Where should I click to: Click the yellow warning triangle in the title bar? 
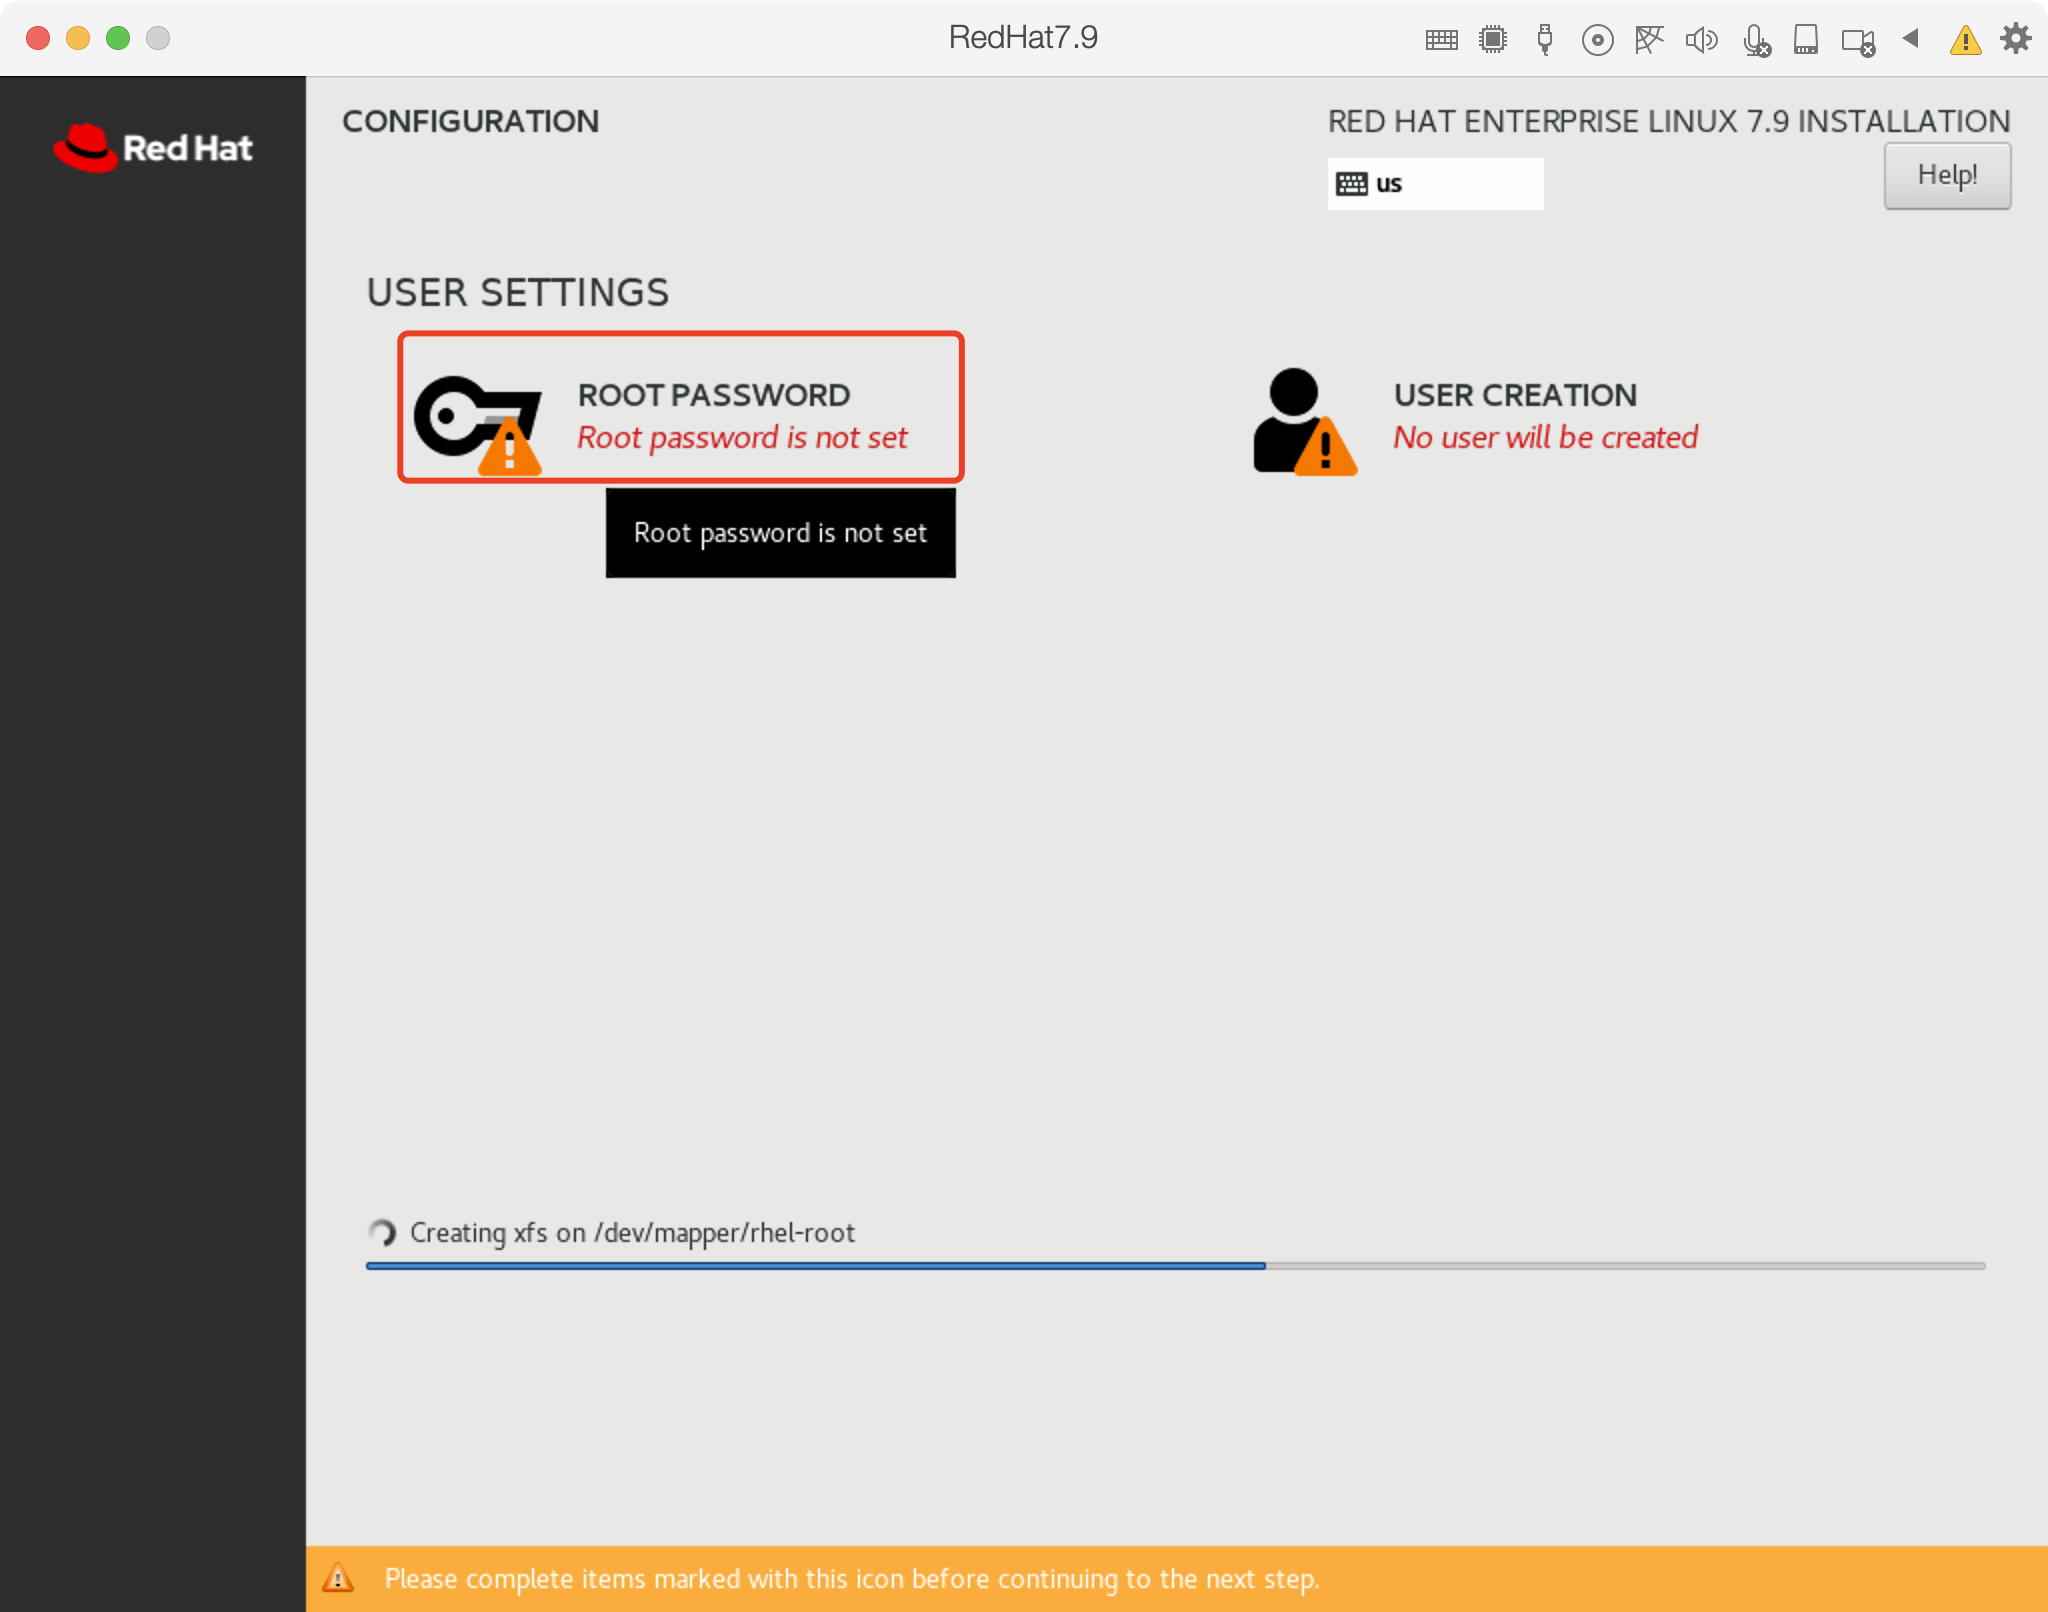(x=1965, y=40)
